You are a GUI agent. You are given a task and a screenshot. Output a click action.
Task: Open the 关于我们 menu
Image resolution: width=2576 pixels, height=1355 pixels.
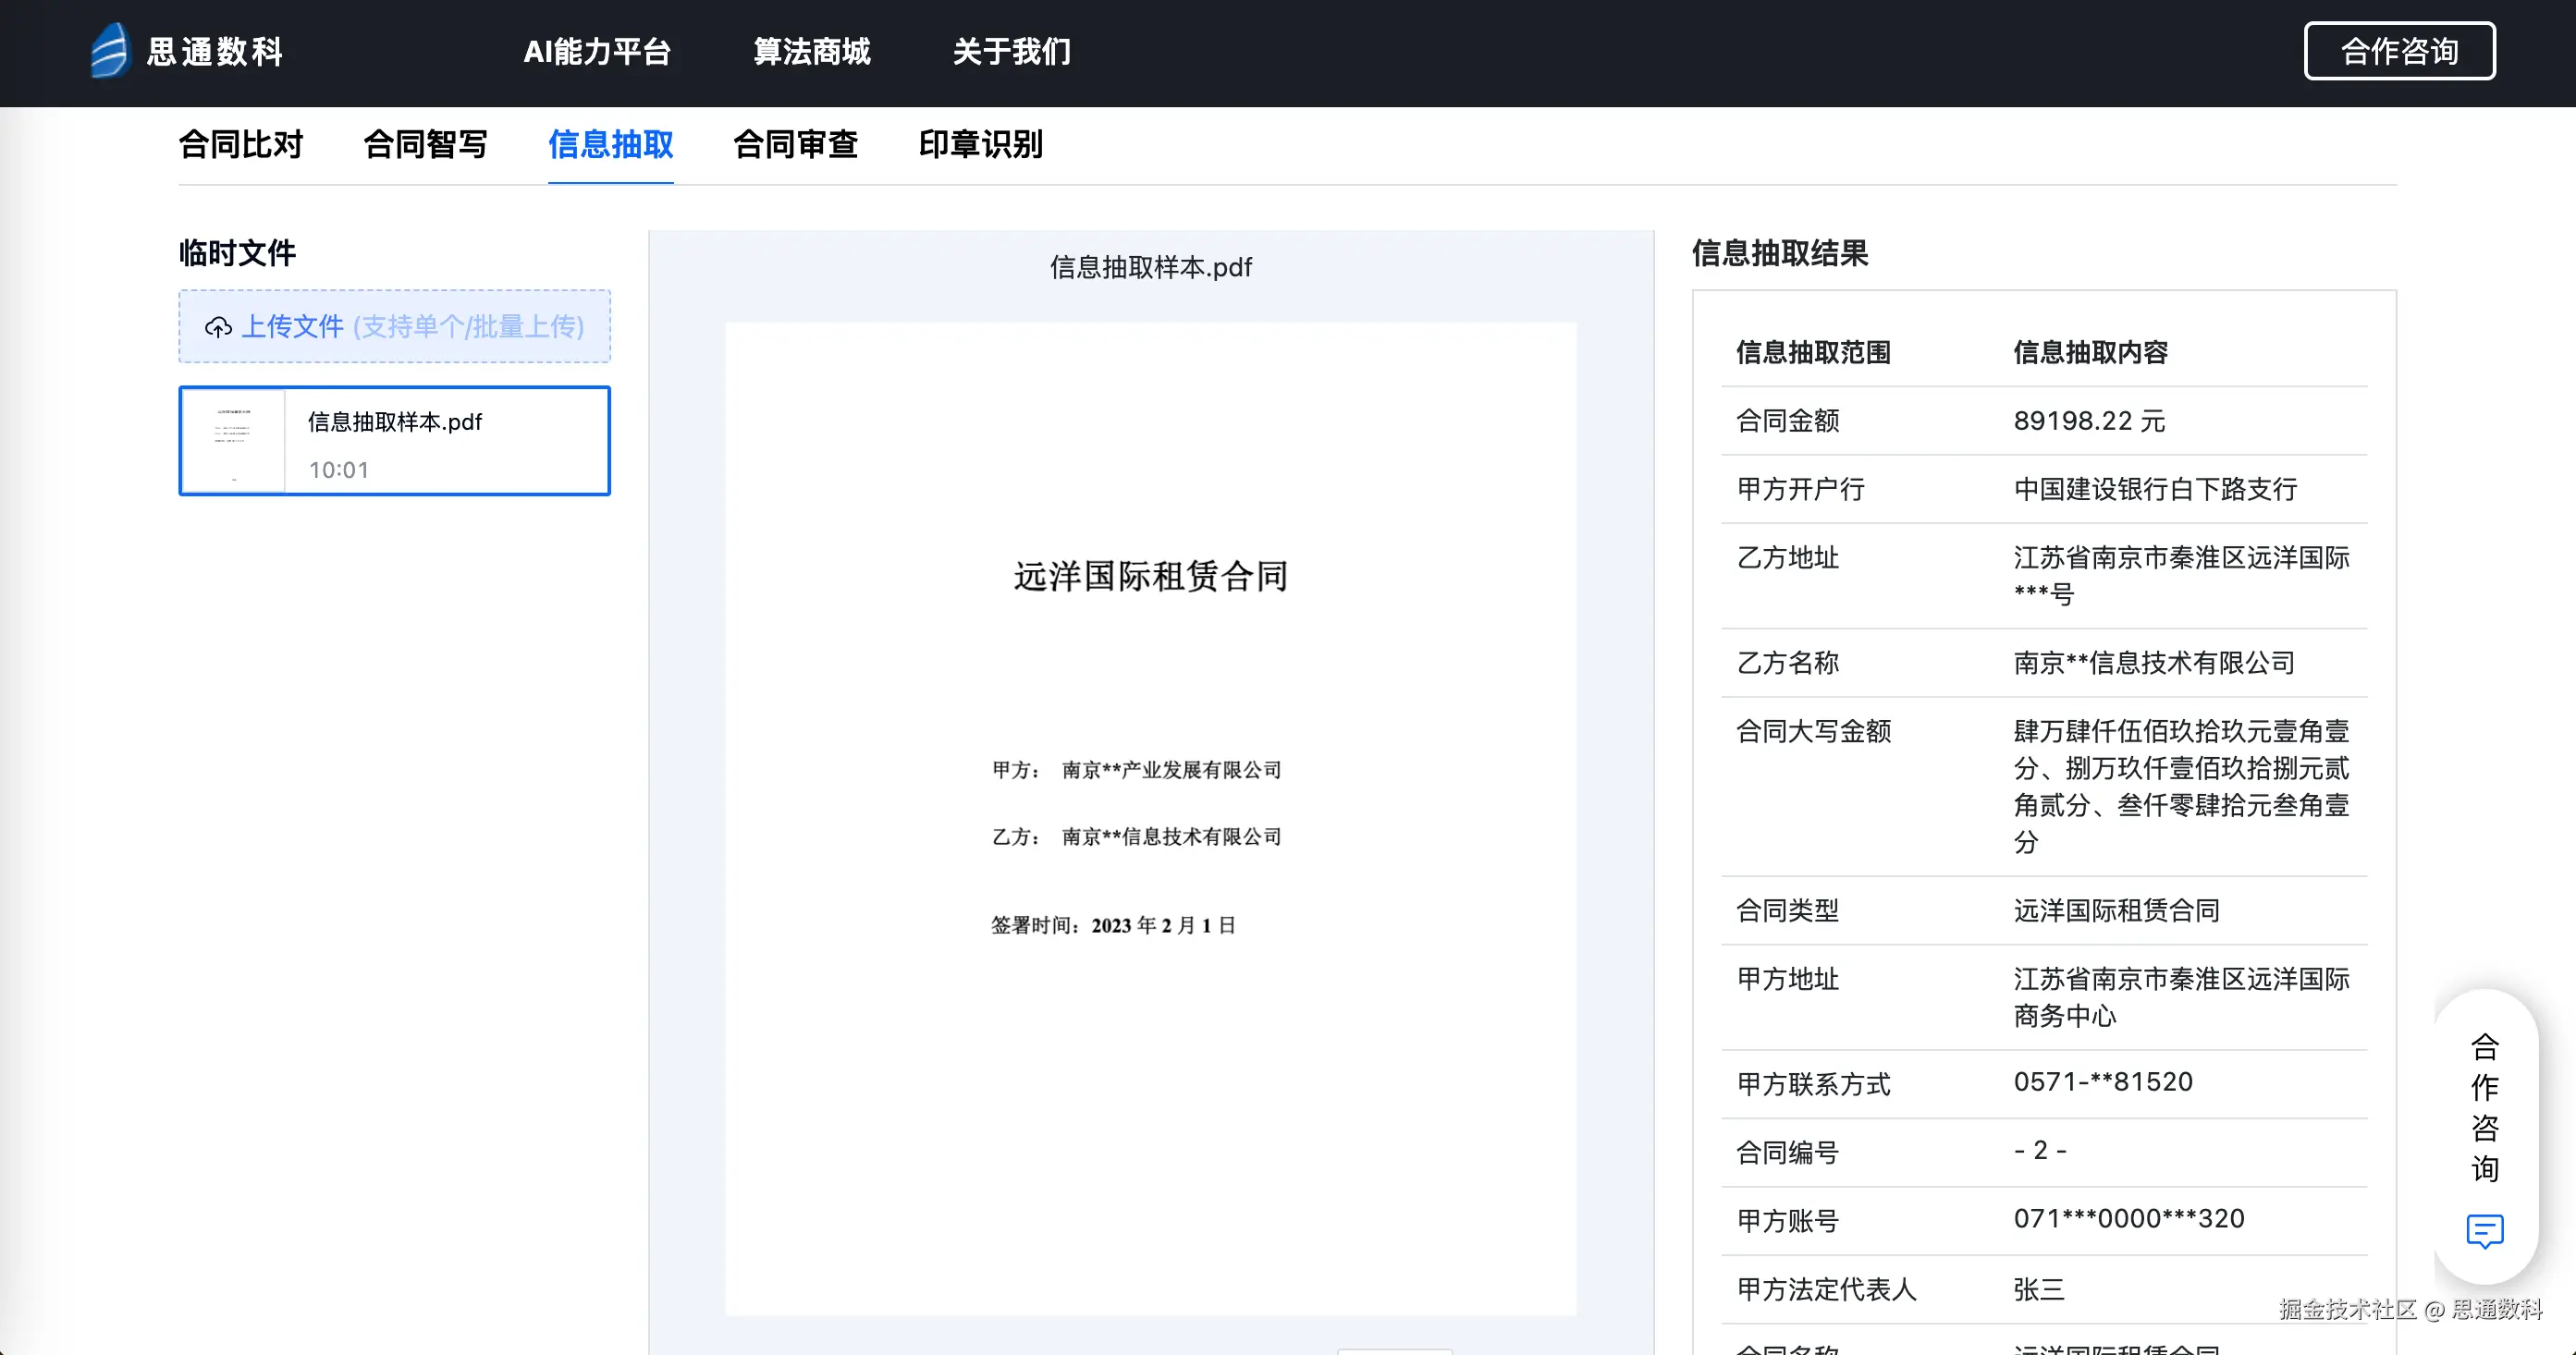pyautogui.click(x=1011, y=51)
